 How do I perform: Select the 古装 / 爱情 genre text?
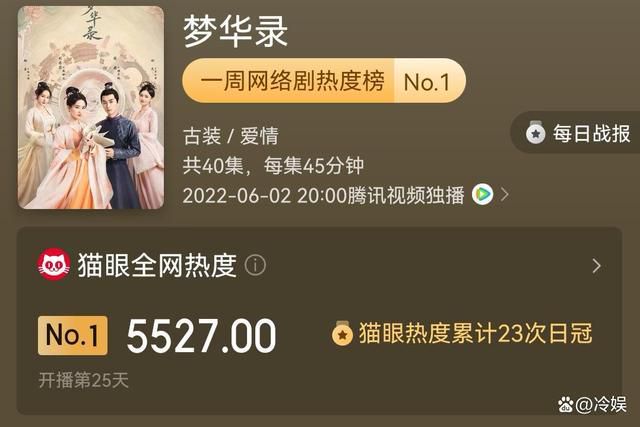(x=231, y=136)
